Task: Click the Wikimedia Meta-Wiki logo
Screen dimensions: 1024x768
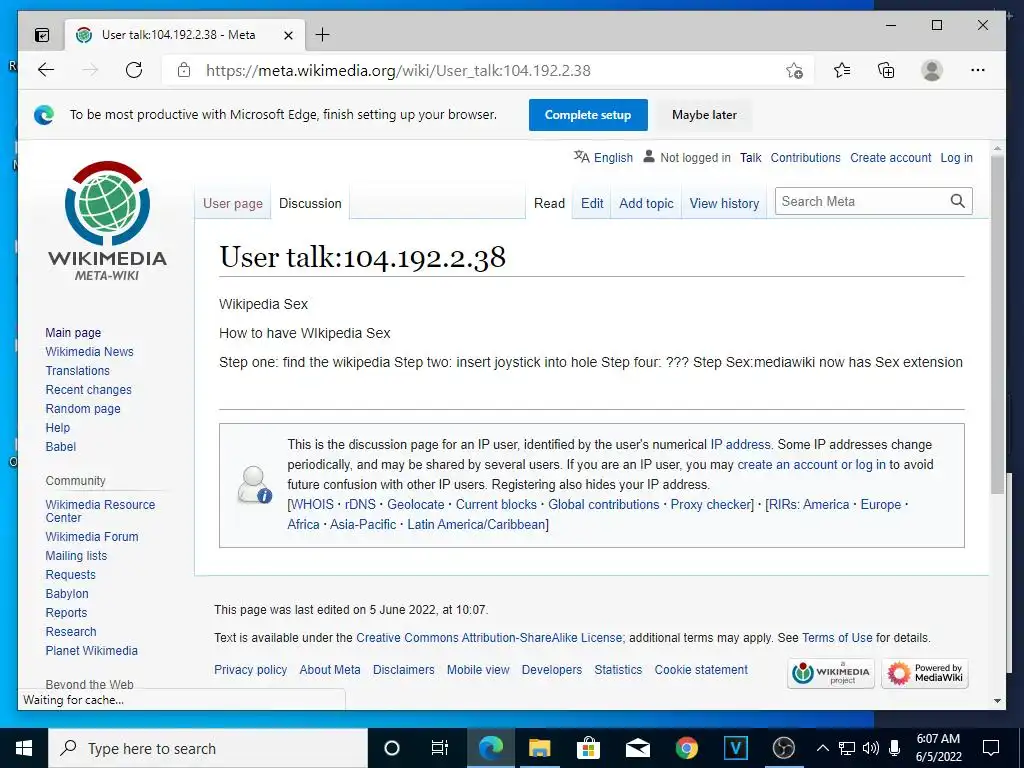Action: tap(107, 221)
